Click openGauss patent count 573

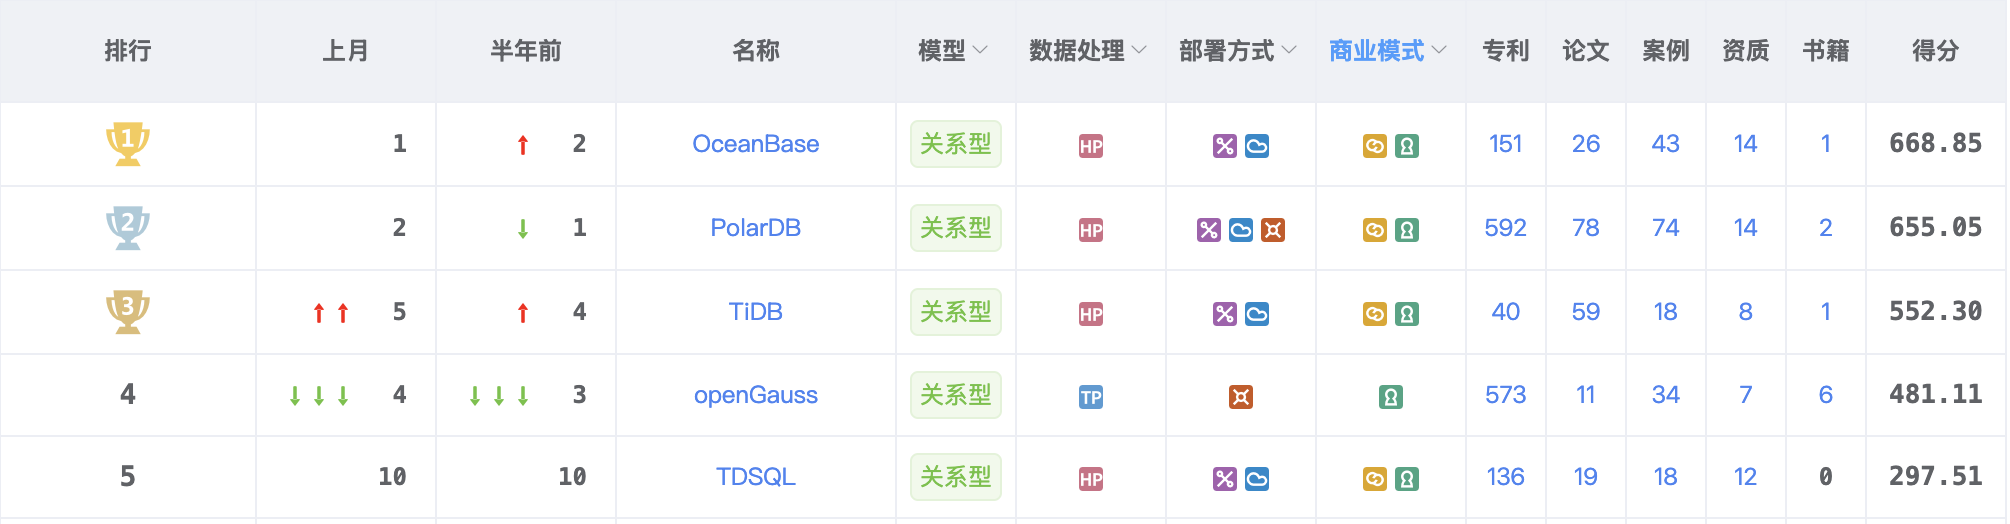1506,395
